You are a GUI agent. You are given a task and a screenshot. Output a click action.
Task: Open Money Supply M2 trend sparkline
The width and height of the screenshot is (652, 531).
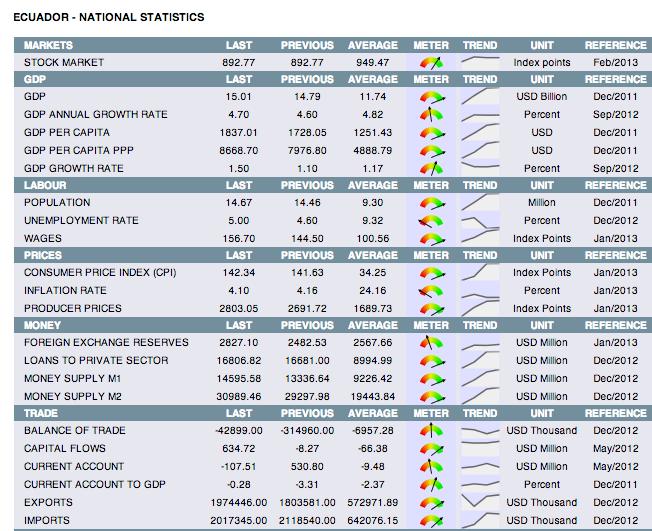(x=480, y=396)
